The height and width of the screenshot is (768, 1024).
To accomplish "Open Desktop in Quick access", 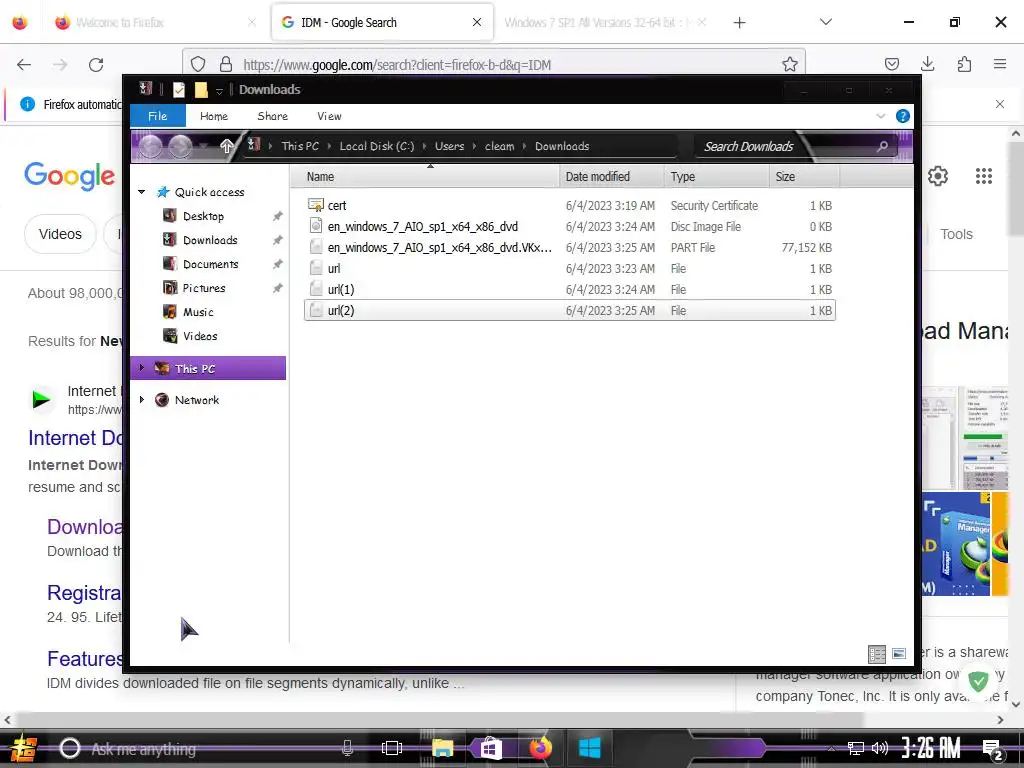I will pyautogui.click(x=203, y=216).
